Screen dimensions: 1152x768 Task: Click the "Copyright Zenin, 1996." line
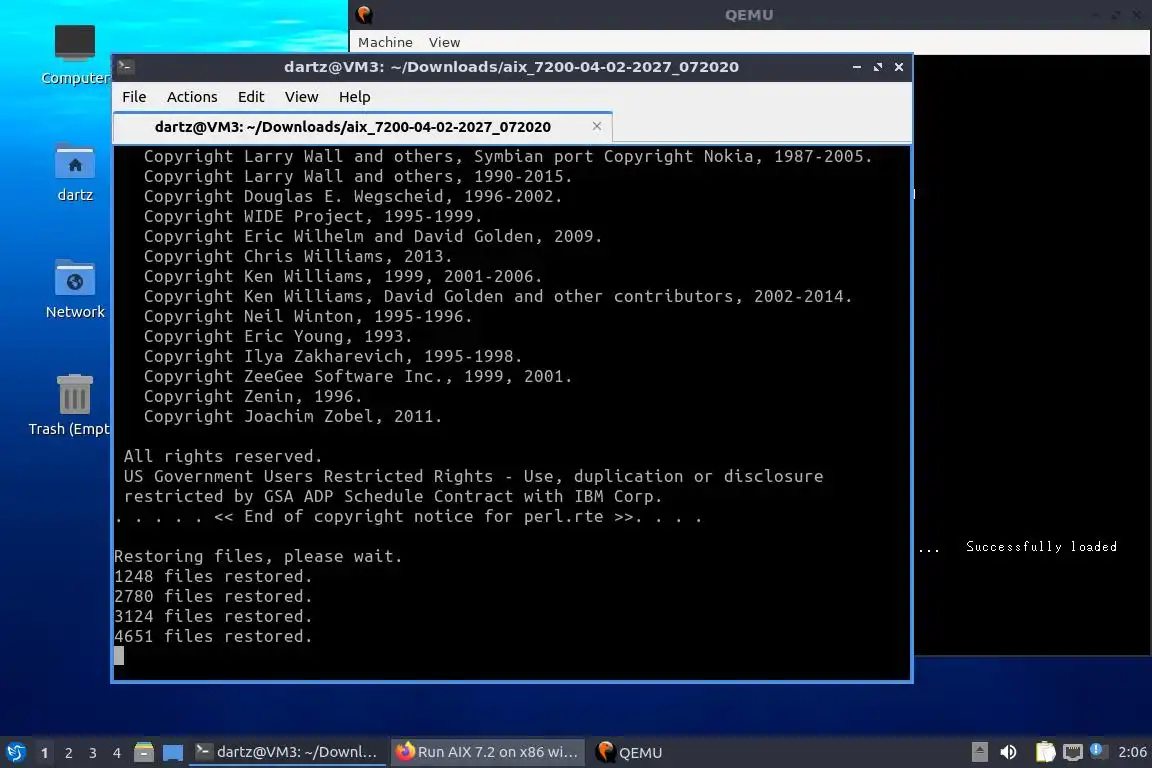pyautogui.click(x=253, y=396)
